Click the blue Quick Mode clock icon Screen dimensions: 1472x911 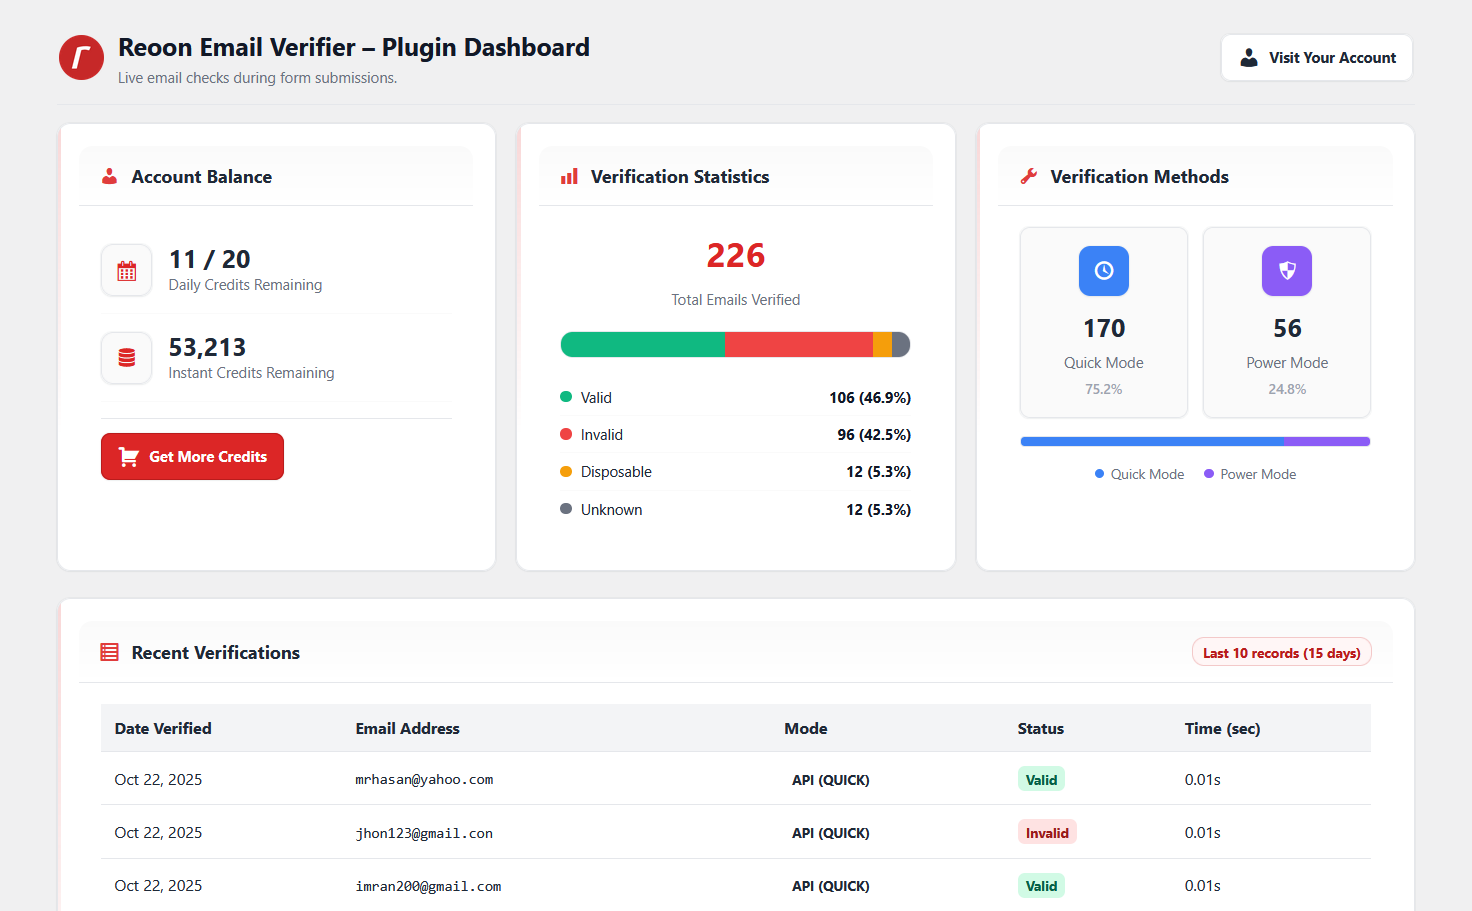(1103, 271)
